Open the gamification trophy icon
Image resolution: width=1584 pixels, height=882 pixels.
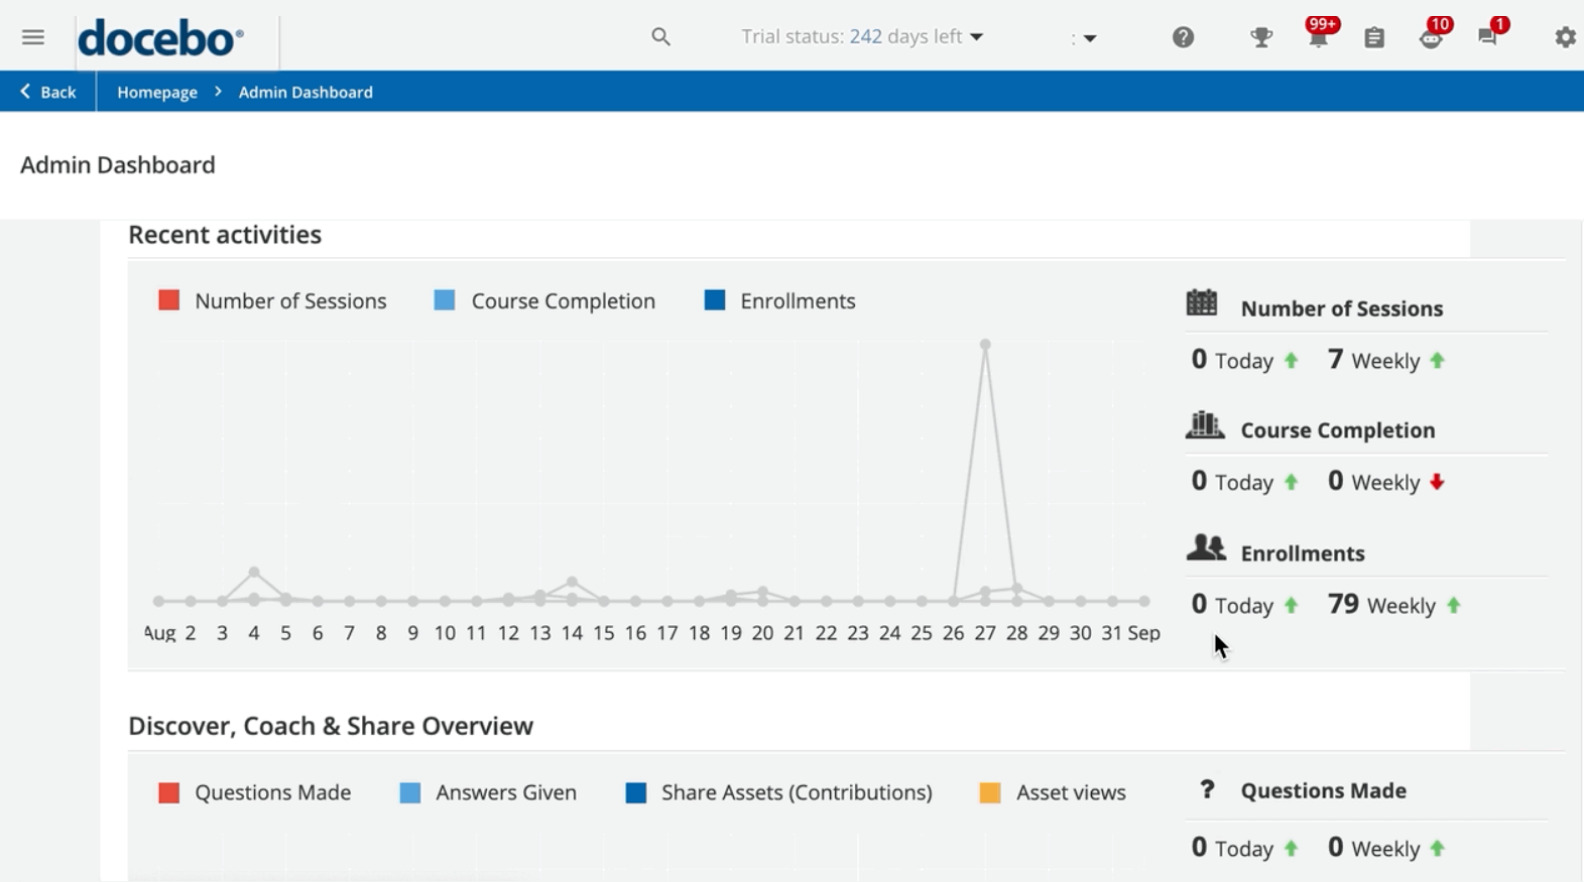1261,37
